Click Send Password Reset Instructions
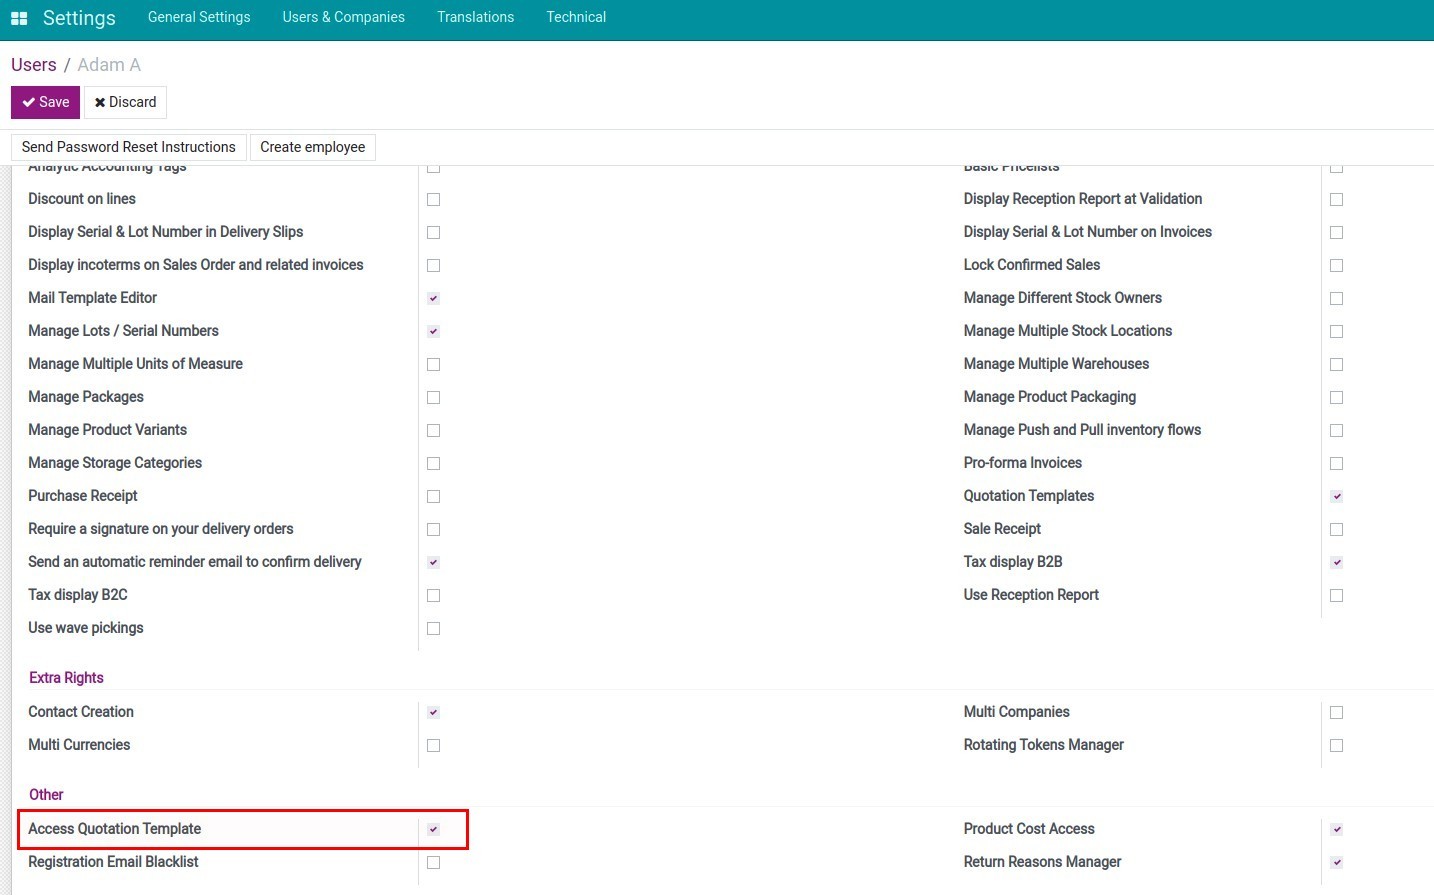Screen dimensions: 1434x895 tap(128, 147)
